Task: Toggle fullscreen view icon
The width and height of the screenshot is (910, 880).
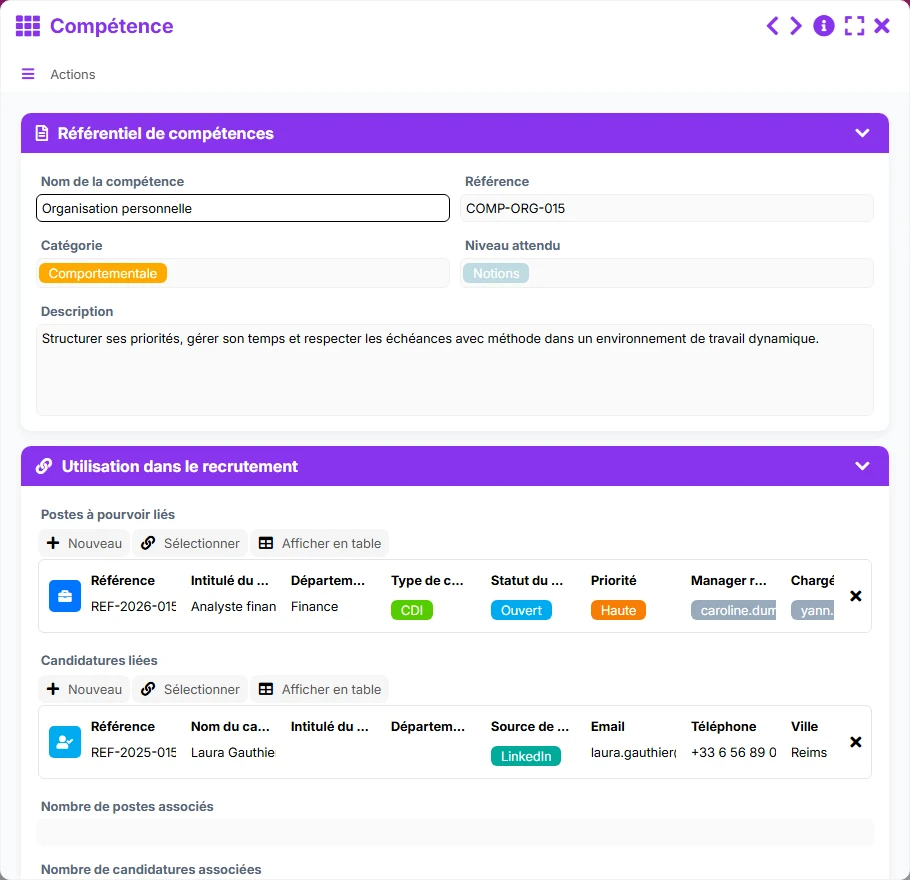Action: [854, 26]
